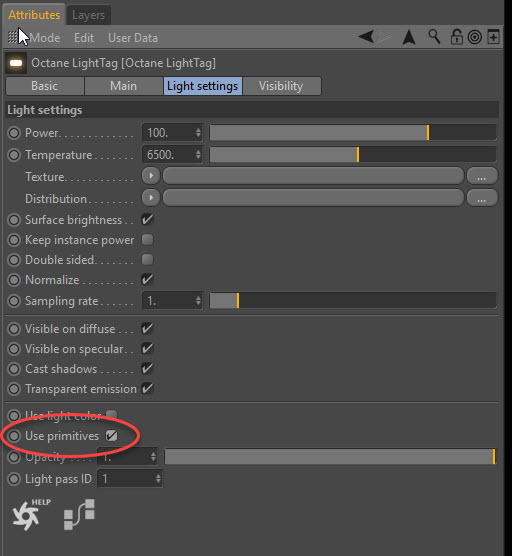Image resolution: width=512 pixels, height=556 pixels.
Task: Click Double sided keyframe dot
Action: 14,260
